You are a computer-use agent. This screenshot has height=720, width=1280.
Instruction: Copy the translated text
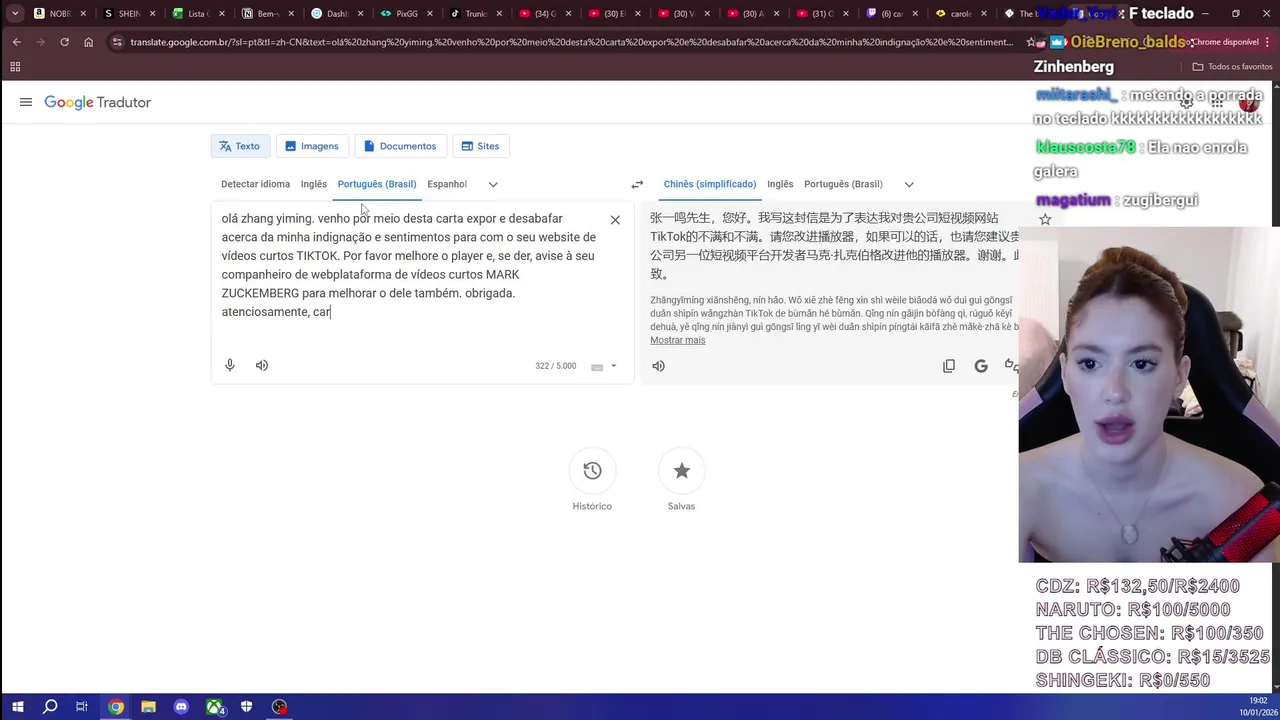(949, 366)
